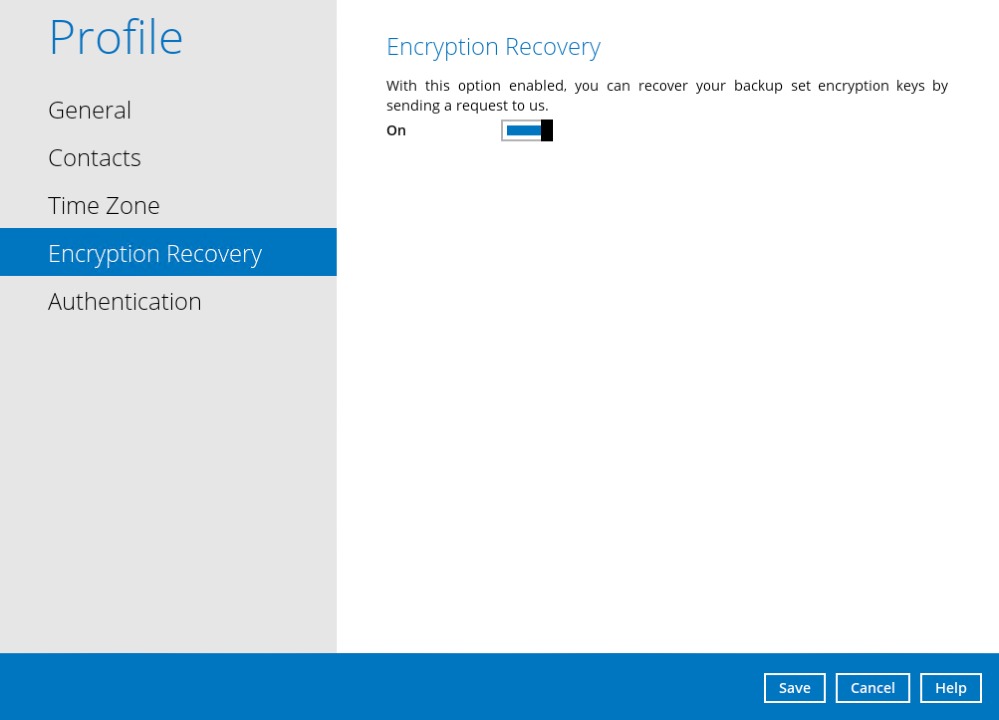999x720 pixels.
Task: Click the Encryption Recovery page title
Action: 493,47
